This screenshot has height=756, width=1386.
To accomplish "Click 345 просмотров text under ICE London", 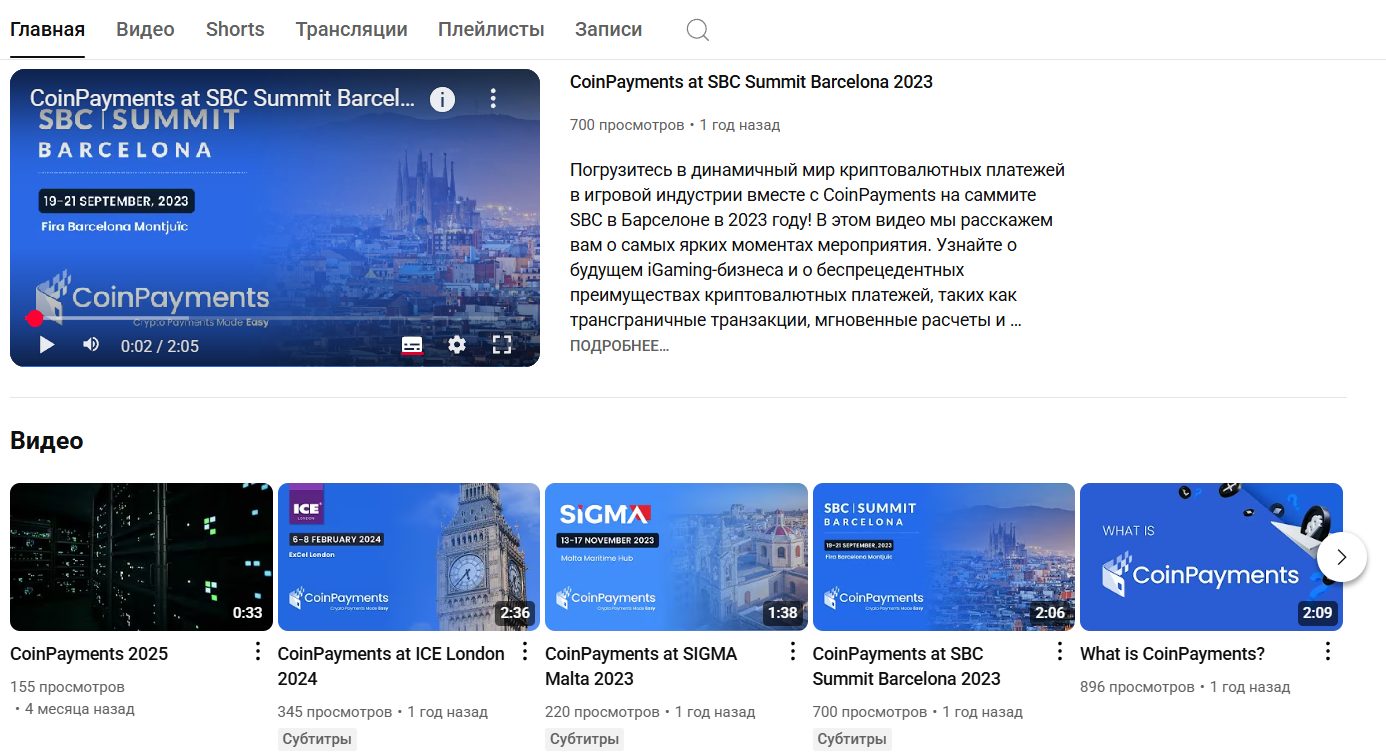I will coord(334,712).
